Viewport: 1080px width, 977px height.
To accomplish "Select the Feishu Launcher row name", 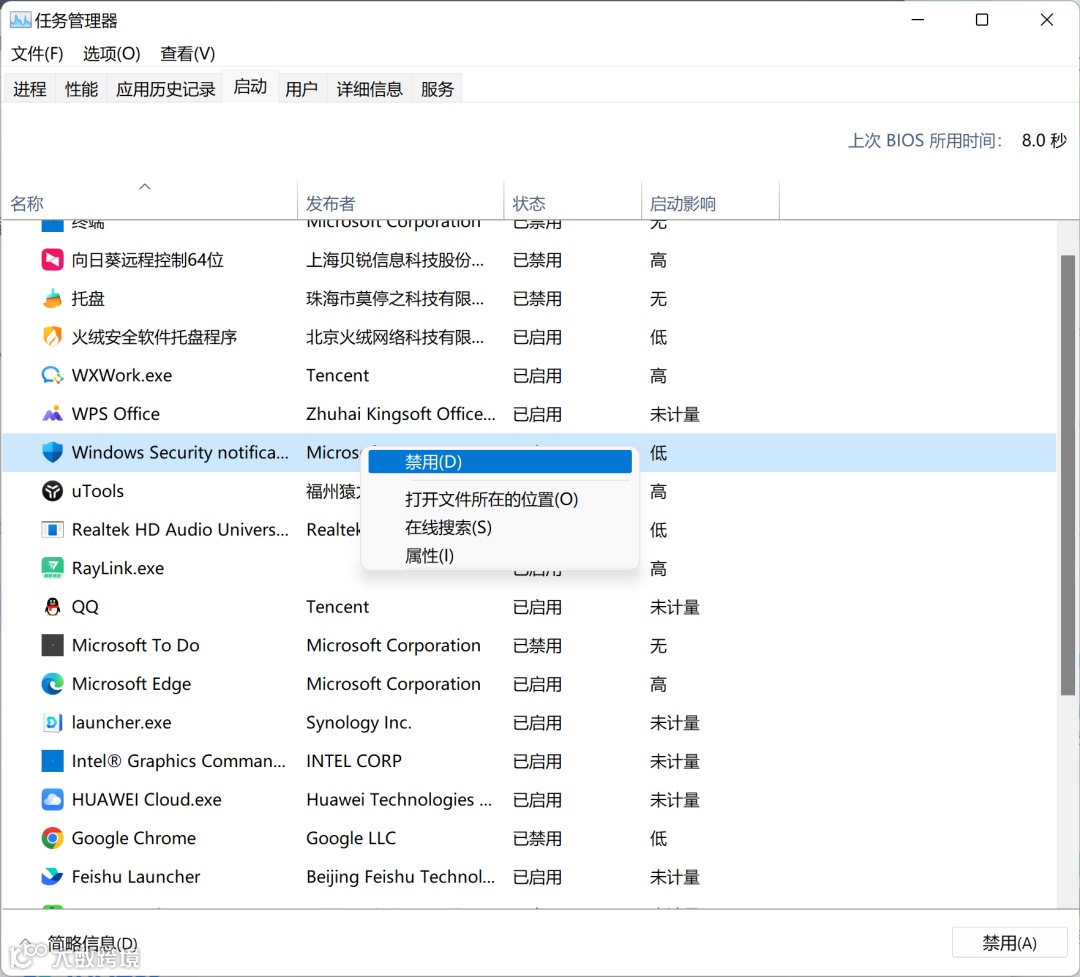I will (136, 877).
